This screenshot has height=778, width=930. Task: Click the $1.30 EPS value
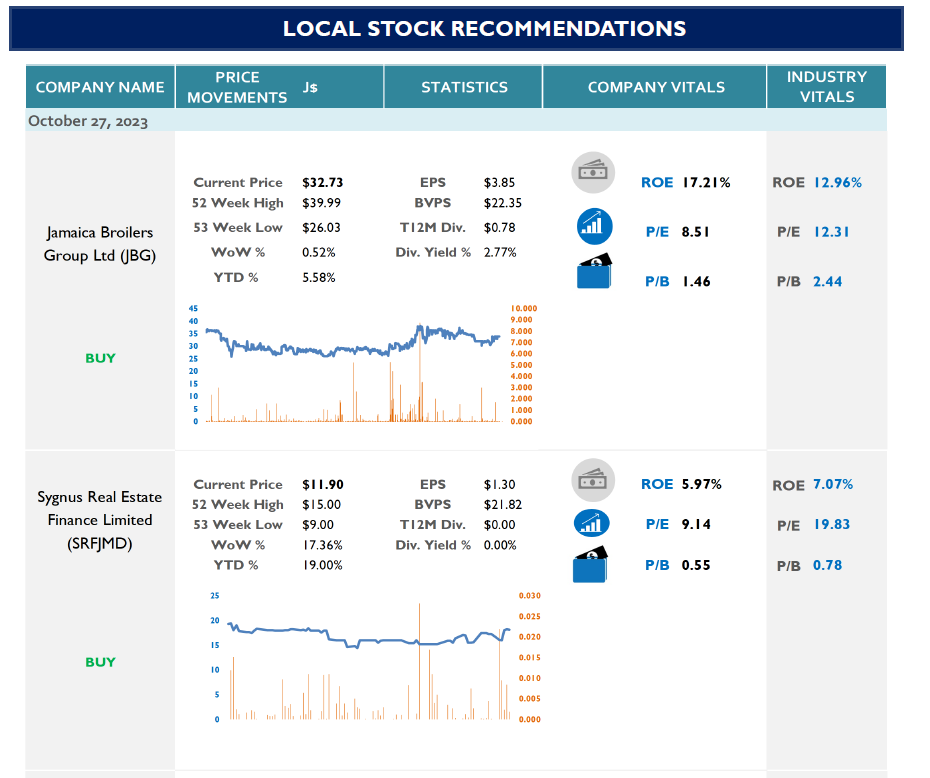pyautogui.click(x=499, y=484)
